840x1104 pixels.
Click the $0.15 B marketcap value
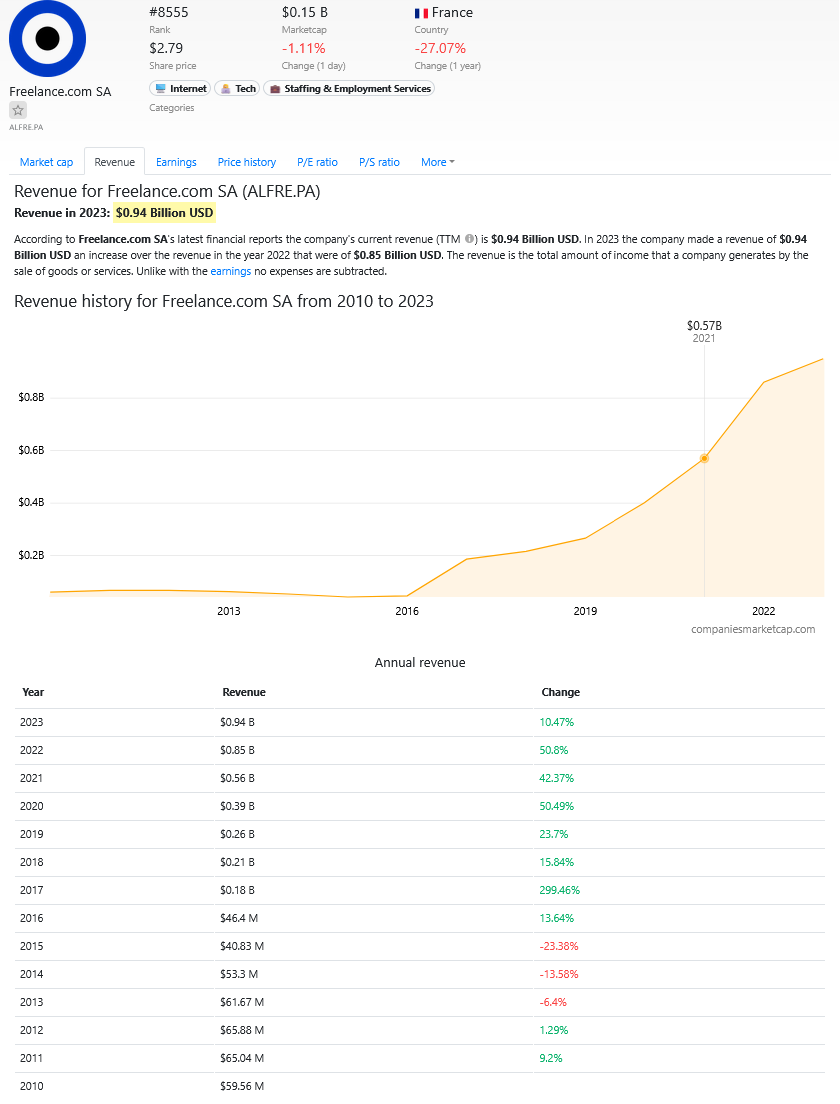pyautogui.click(x=305, y=13)
